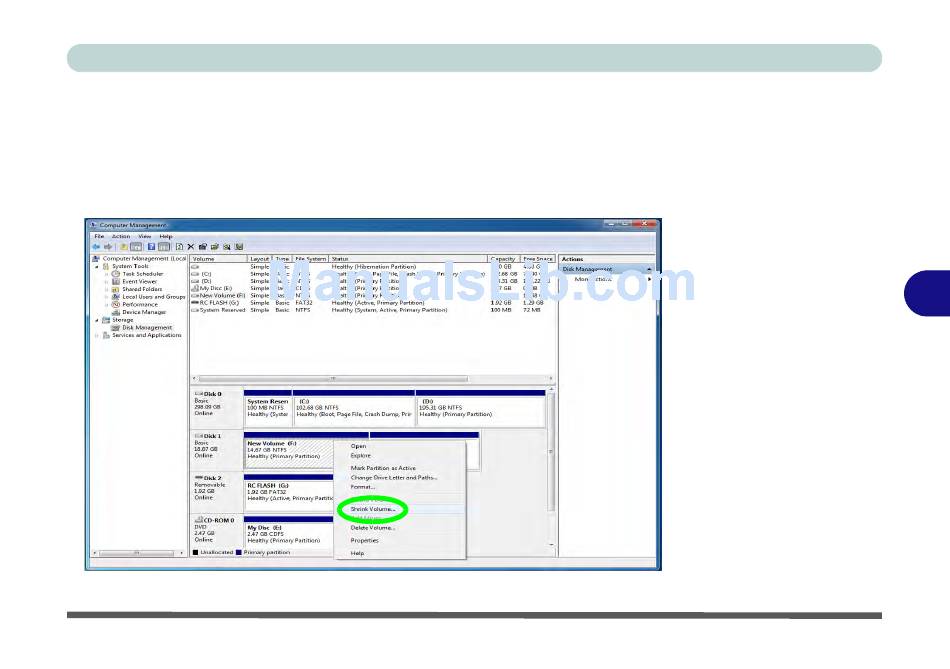
Task: Click the disk view vertical scrollbar
Action: 551,467
